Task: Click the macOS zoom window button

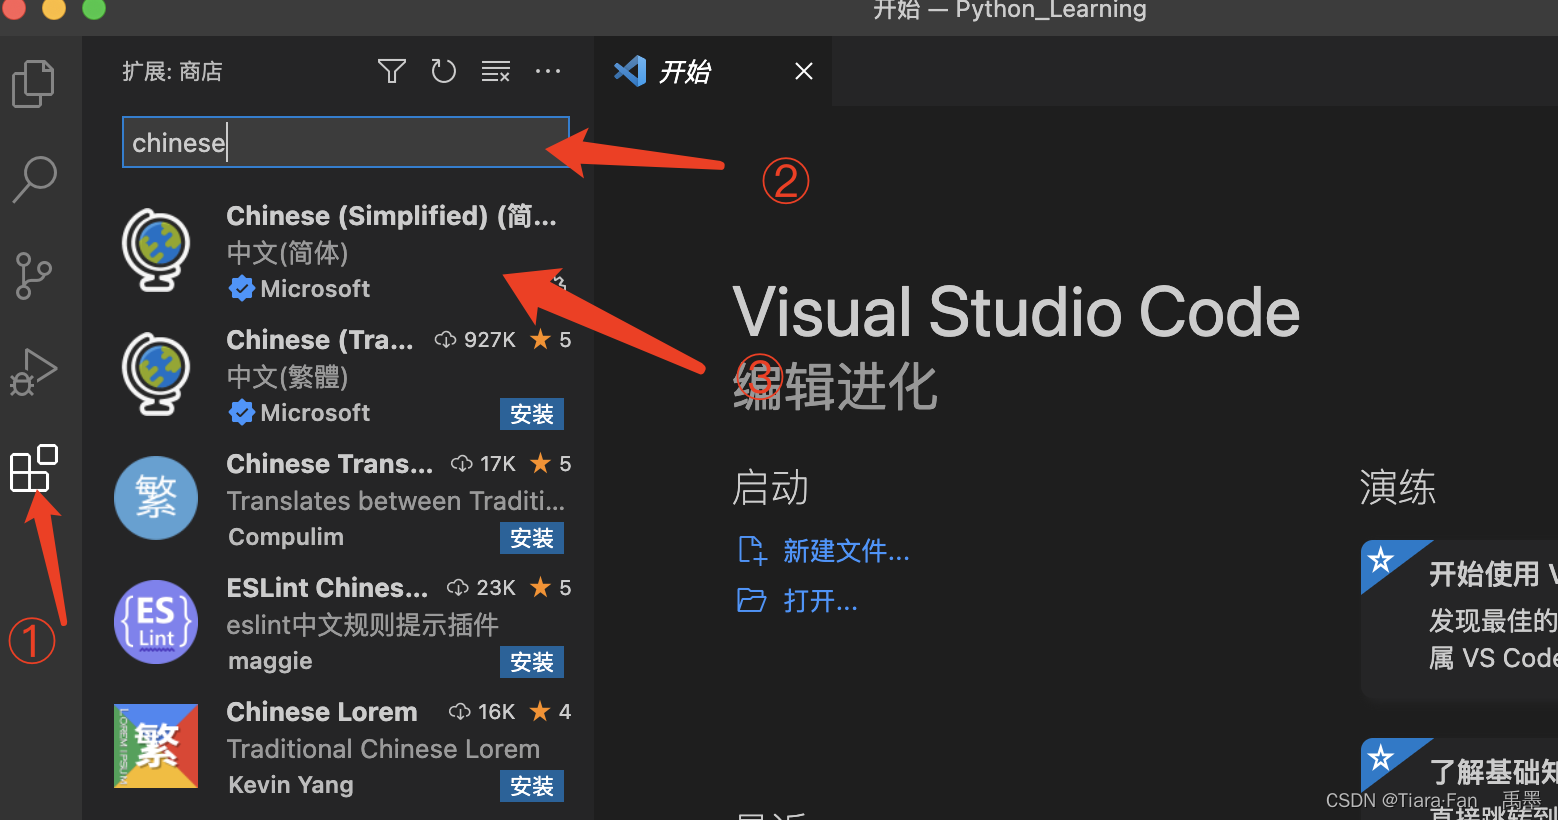Action: 93,8
